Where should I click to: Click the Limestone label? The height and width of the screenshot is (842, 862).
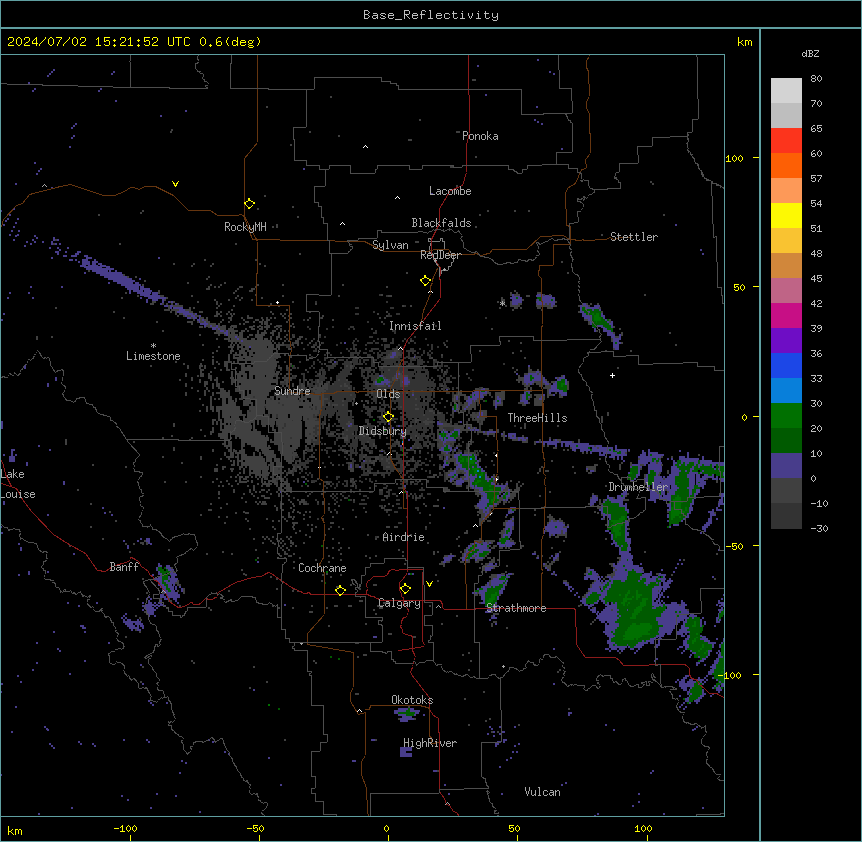pos(153,356)
